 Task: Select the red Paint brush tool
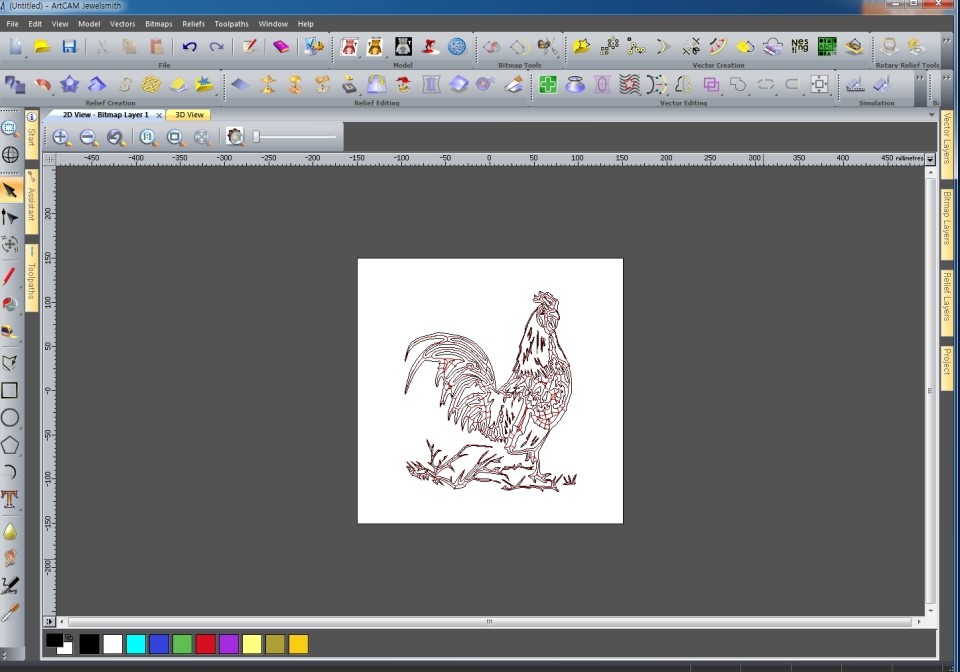click(x=9, y=276)
